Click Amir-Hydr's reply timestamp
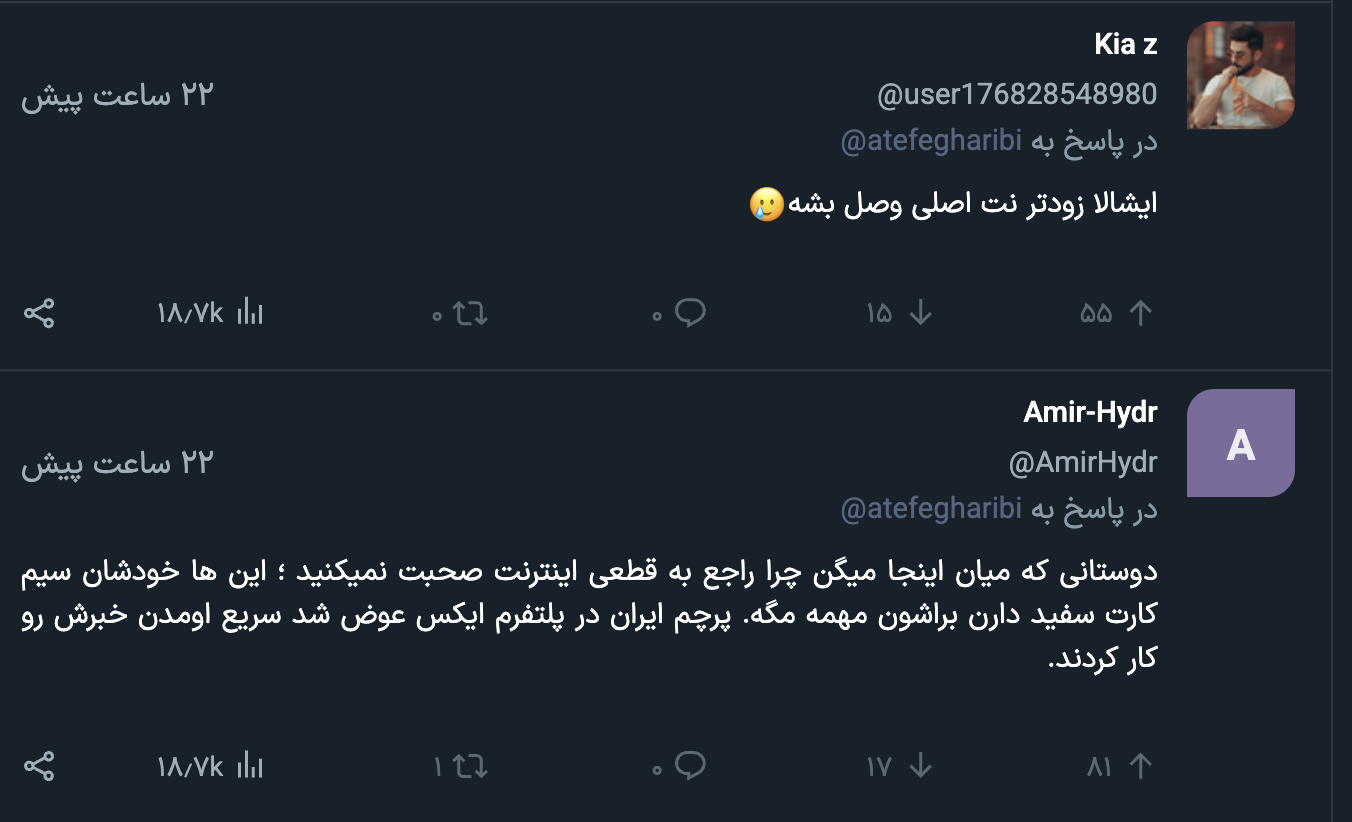The height and width of the screenshot is (822, 1352). [118, 463]
